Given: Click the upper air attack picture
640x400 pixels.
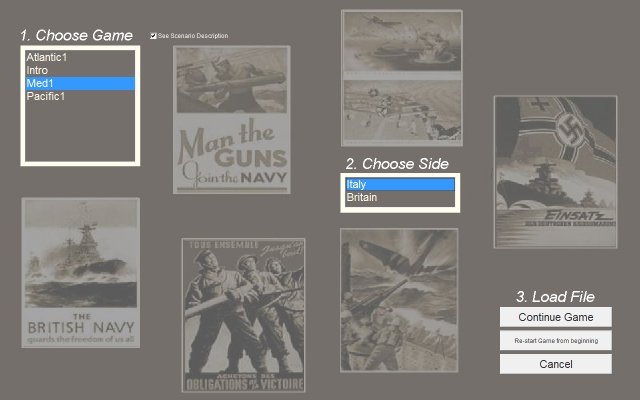Looking at the screenshot, I should (401, 43).
